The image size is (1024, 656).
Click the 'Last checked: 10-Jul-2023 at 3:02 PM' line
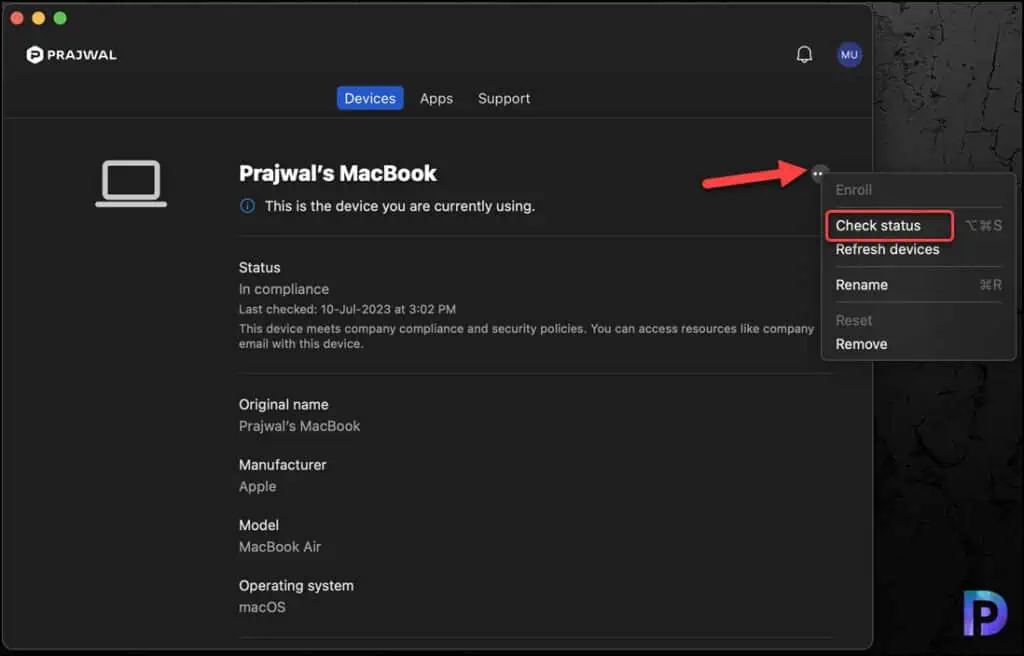(x=347, y=309)
